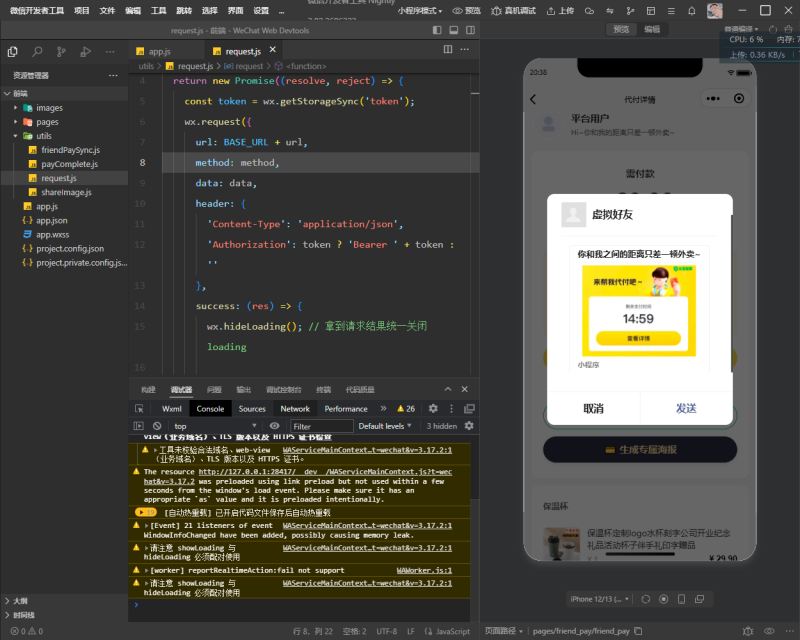
Task: Switch to the Sources tab
Action: (x=252, y=409)
